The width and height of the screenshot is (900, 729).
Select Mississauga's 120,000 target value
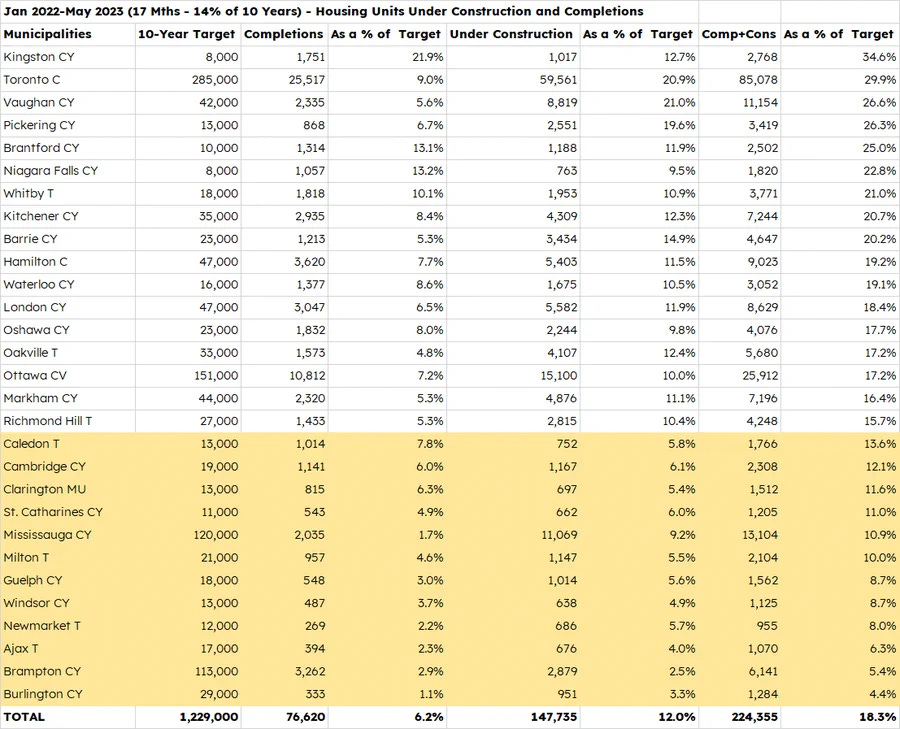(215, 535)
